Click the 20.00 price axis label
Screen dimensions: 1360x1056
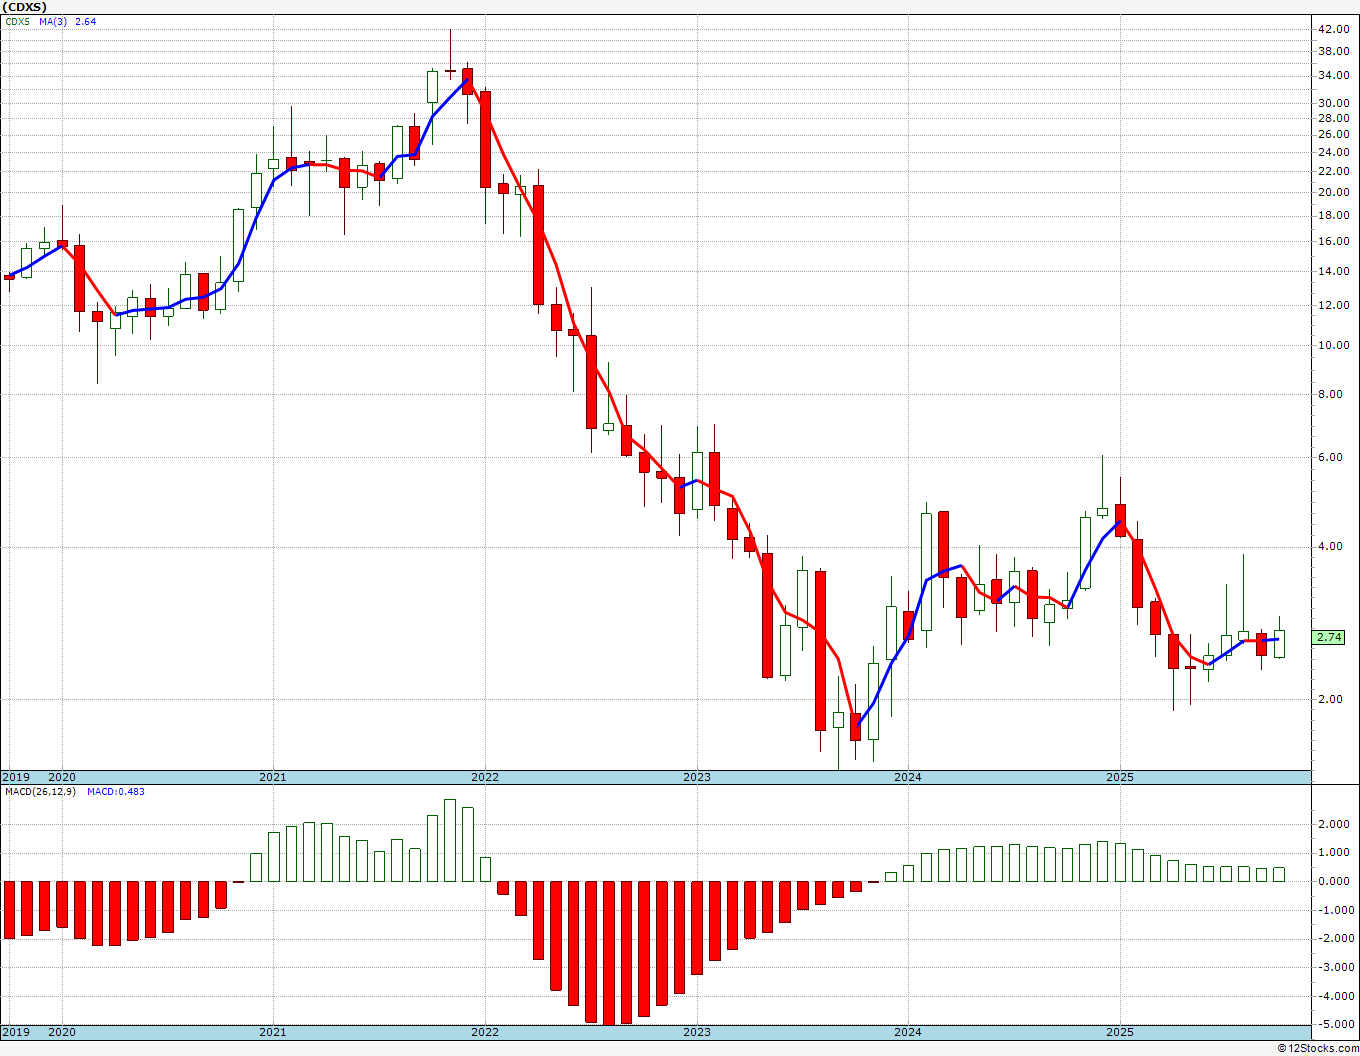click(1334, 192)
